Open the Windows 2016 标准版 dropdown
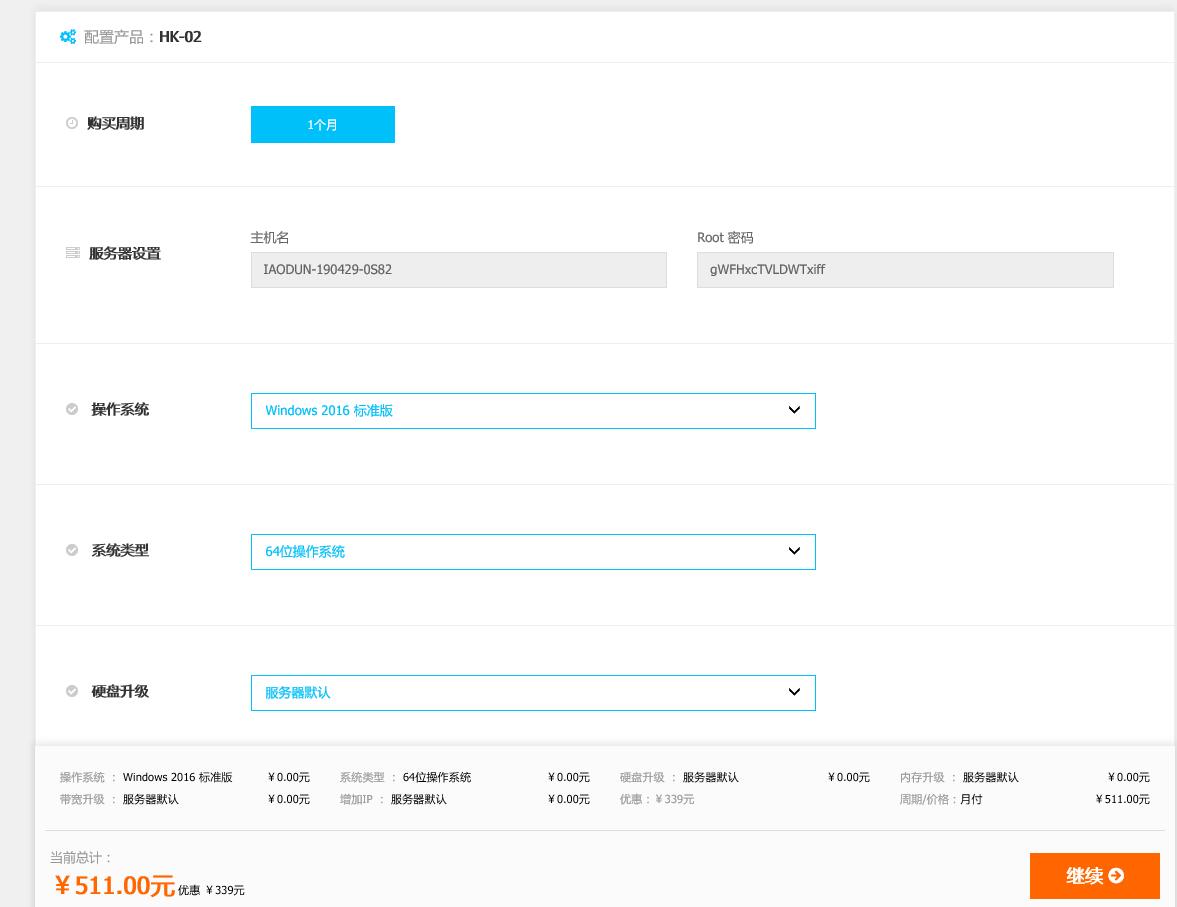 pos(532,411)
